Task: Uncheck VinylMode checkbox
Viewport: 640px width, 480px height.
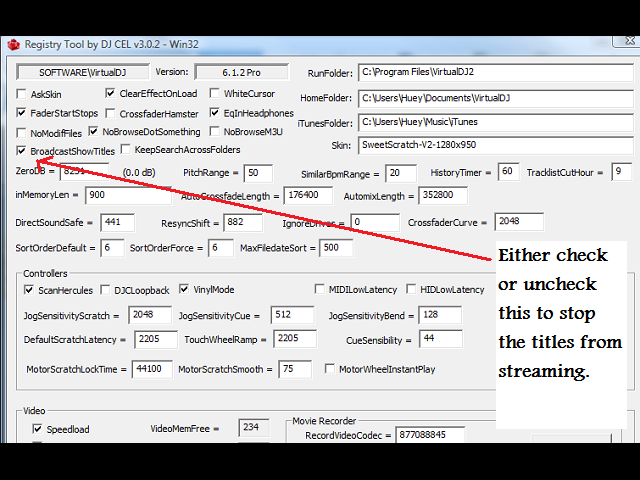Action: (x=184, y=289)
